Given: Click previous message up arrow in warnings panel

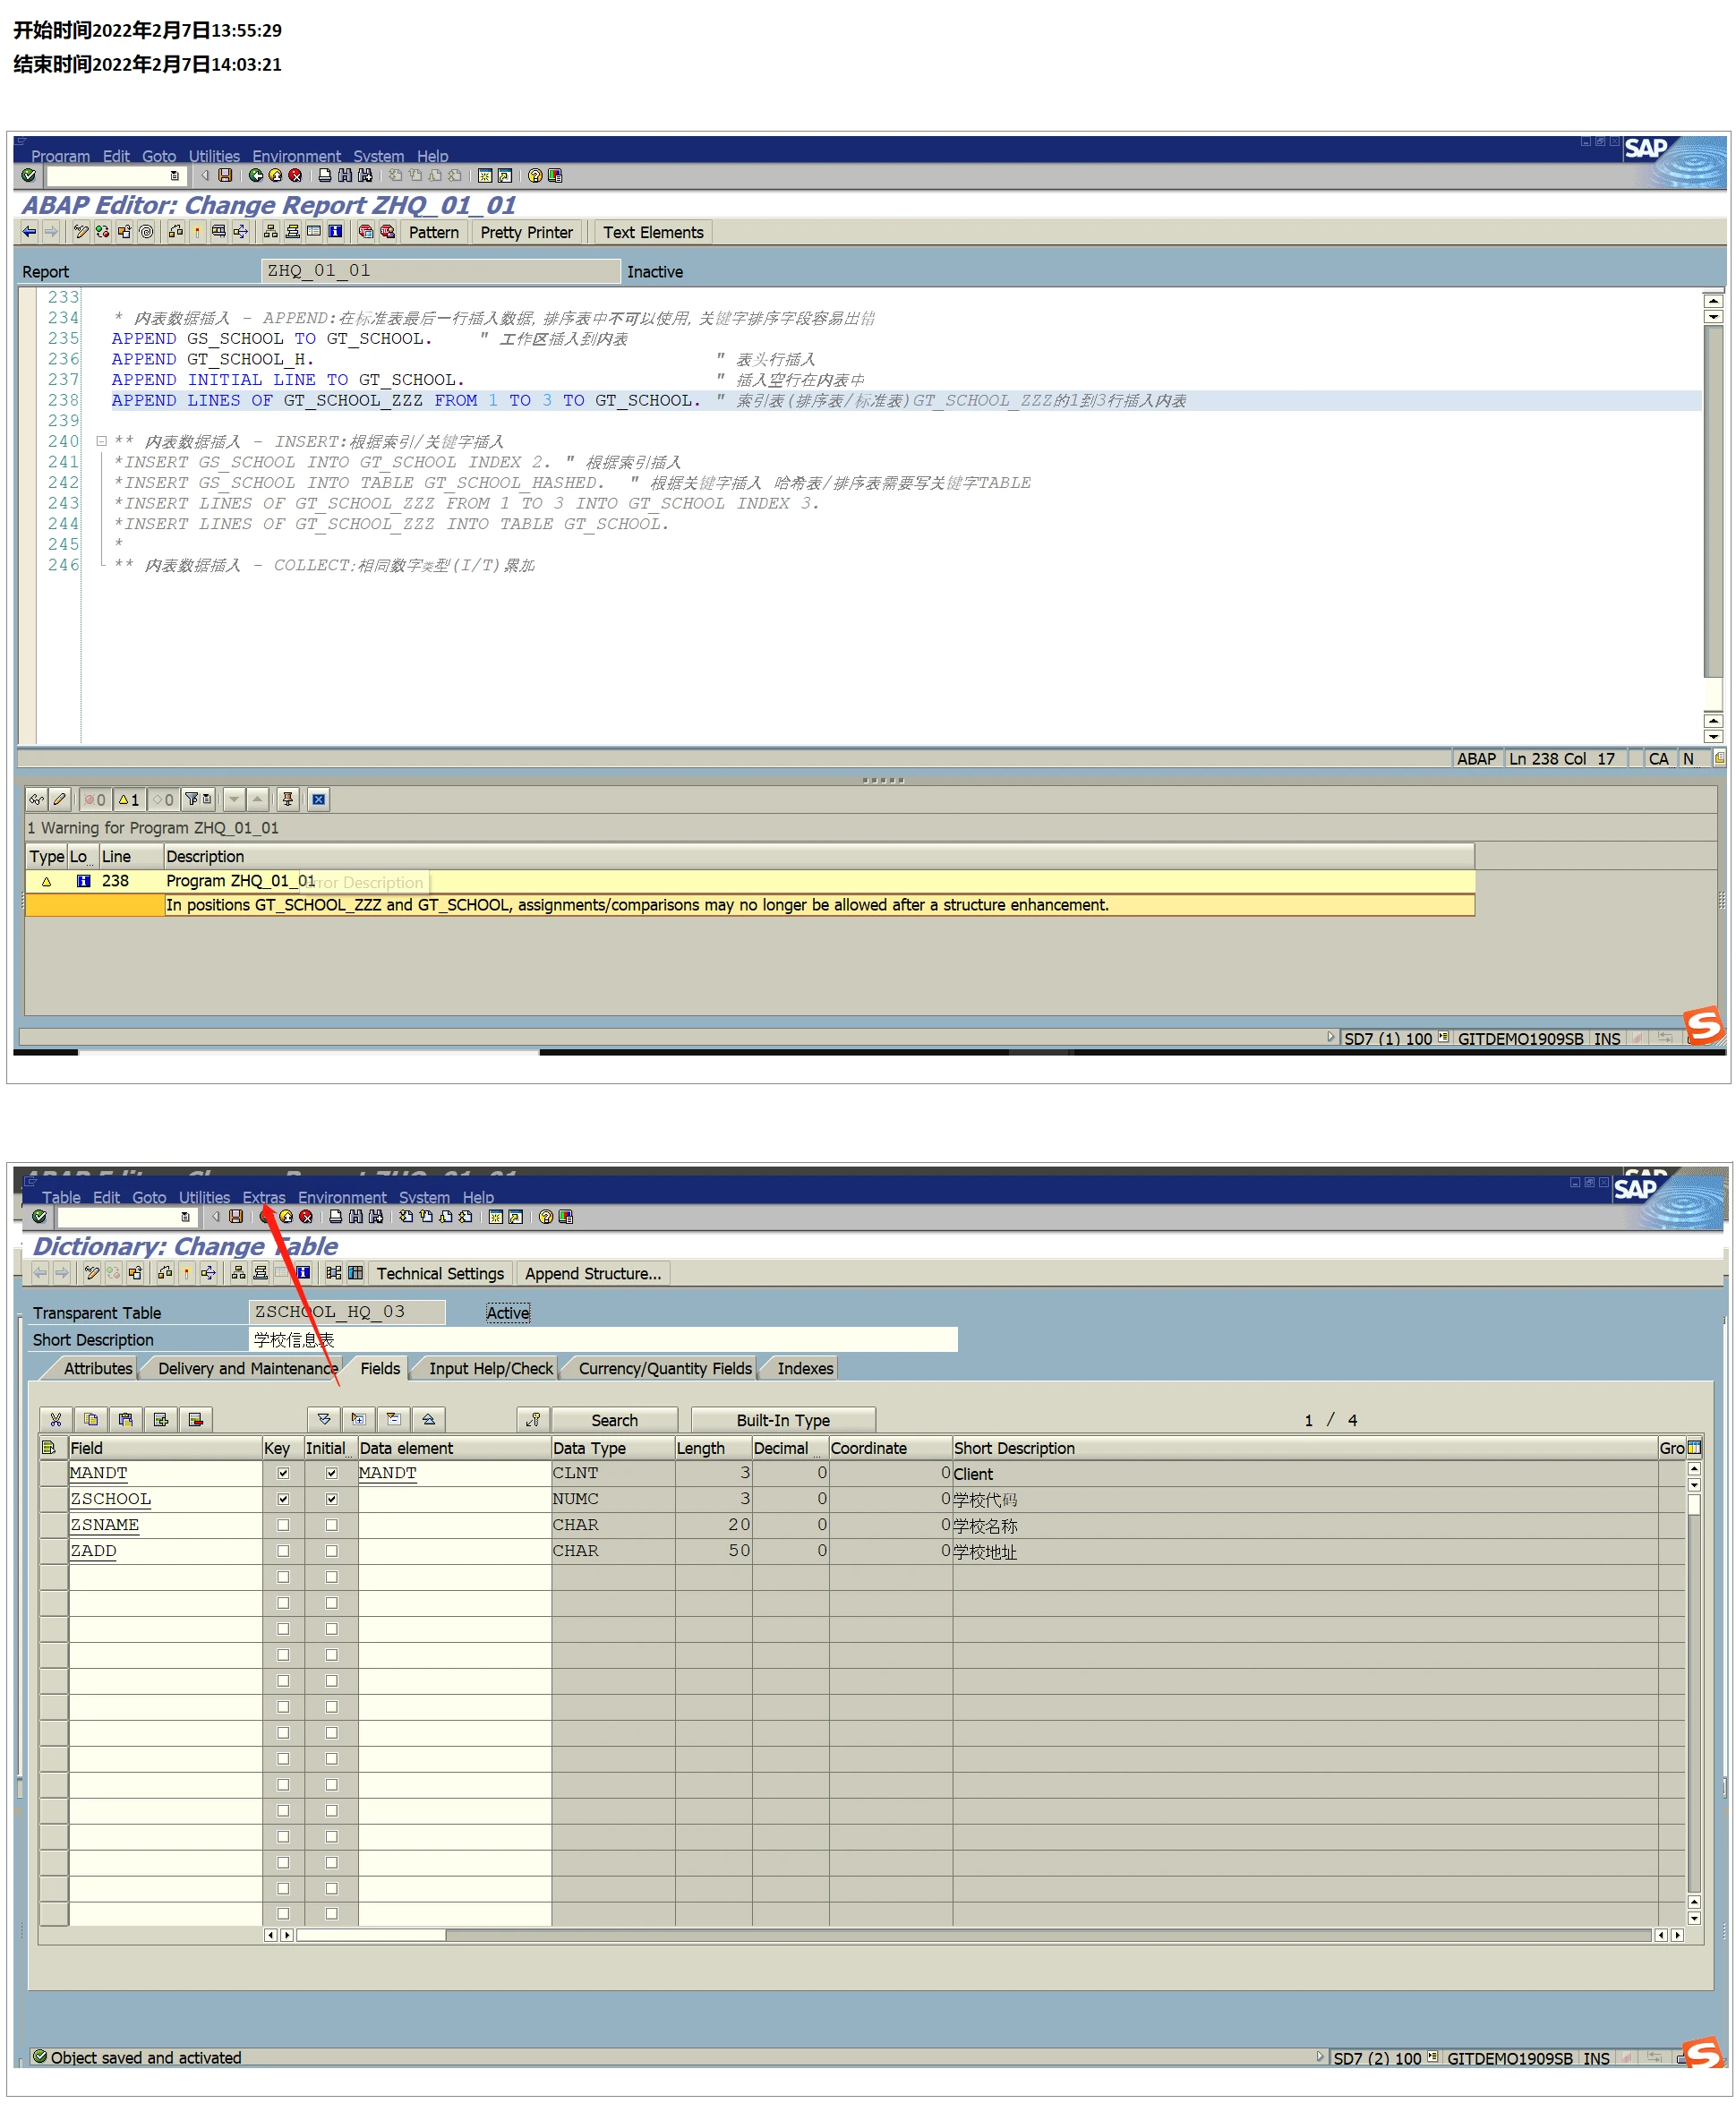Looking at the screenshot, I should [x=258, y=800].
